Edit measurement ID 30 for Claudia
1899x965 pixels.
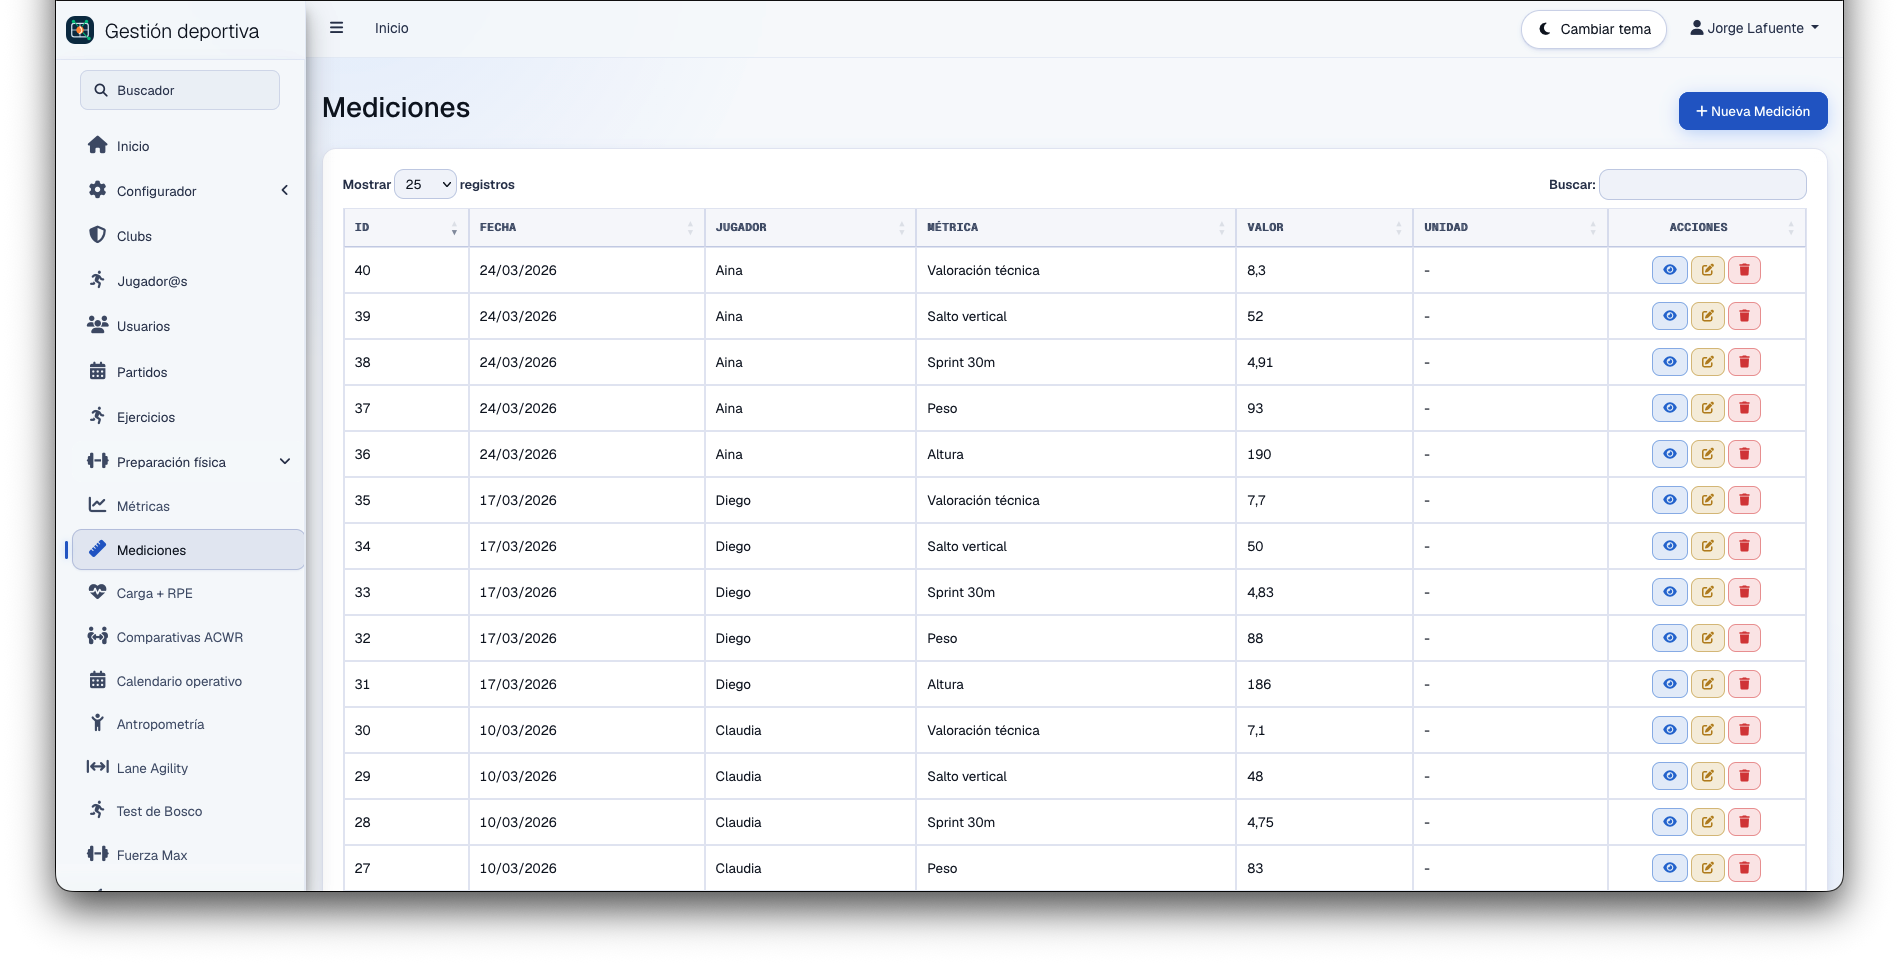(x=1708, y=730)
